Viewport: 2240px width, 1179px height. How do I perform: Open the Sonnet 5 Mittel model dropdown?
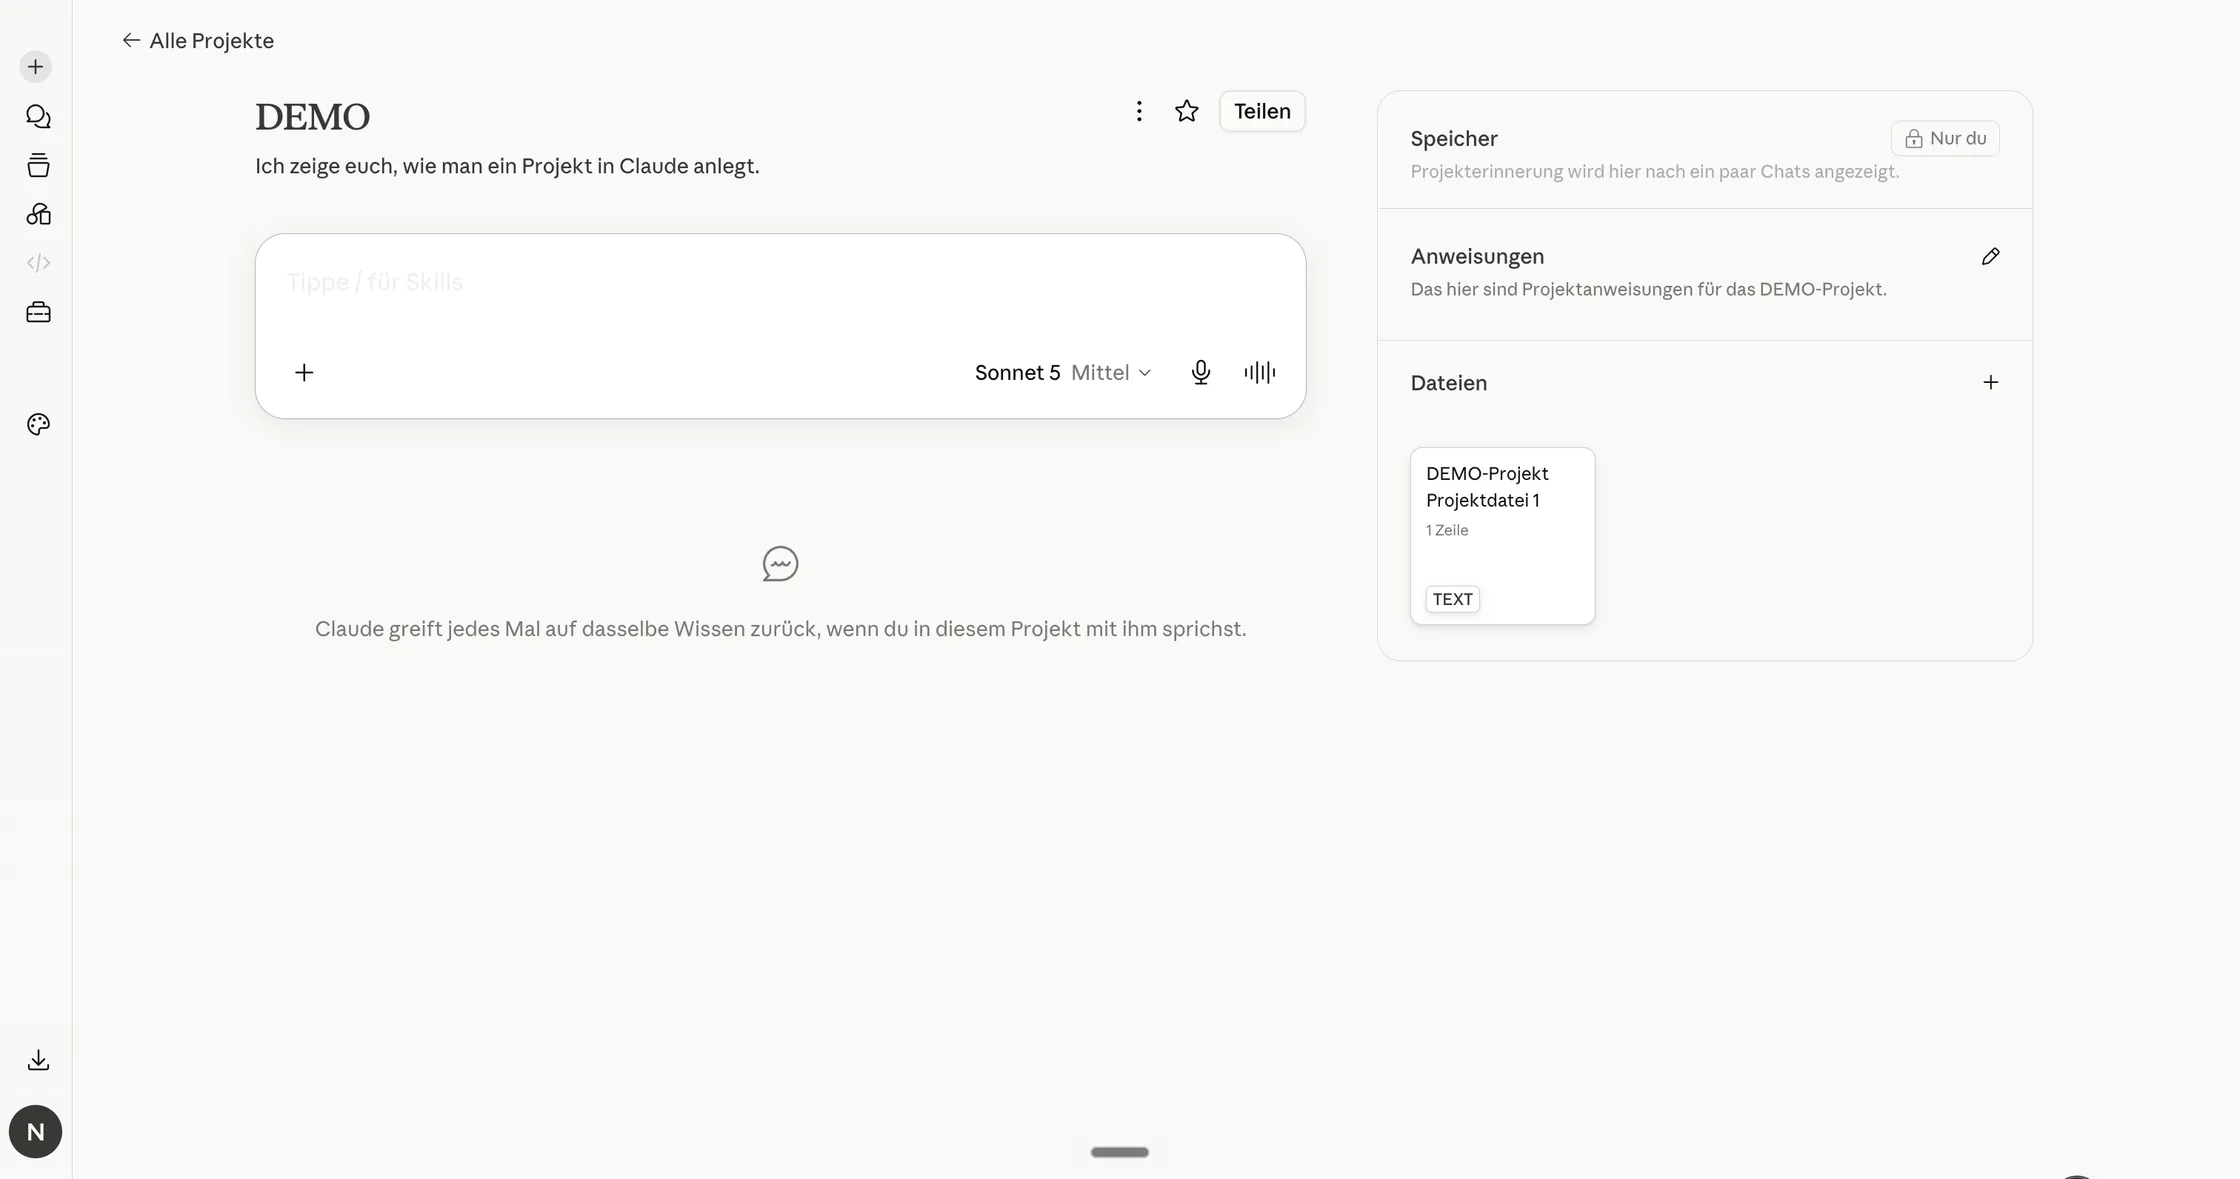point(1063,373)
